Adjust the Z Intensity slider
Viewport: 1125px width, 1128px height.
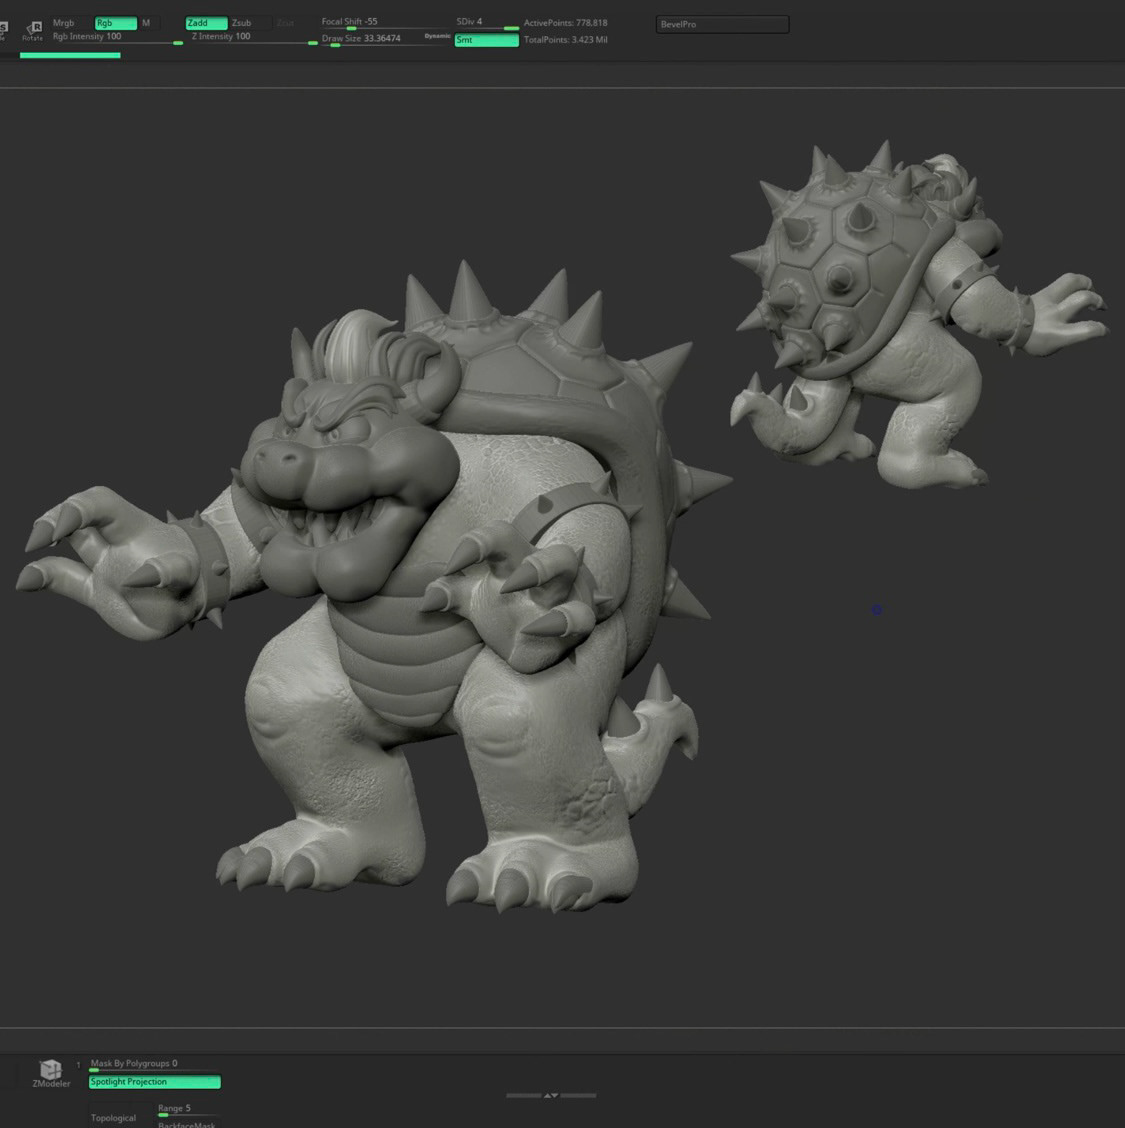point(252,38)
